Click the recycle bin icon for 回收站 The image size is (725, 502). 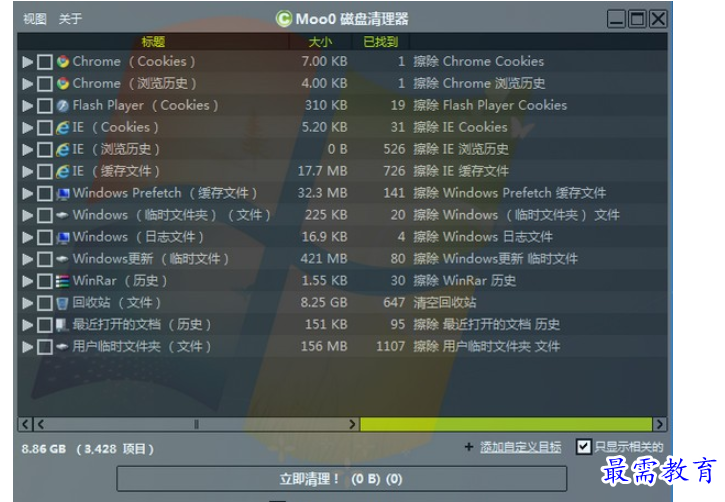[62, 303]
